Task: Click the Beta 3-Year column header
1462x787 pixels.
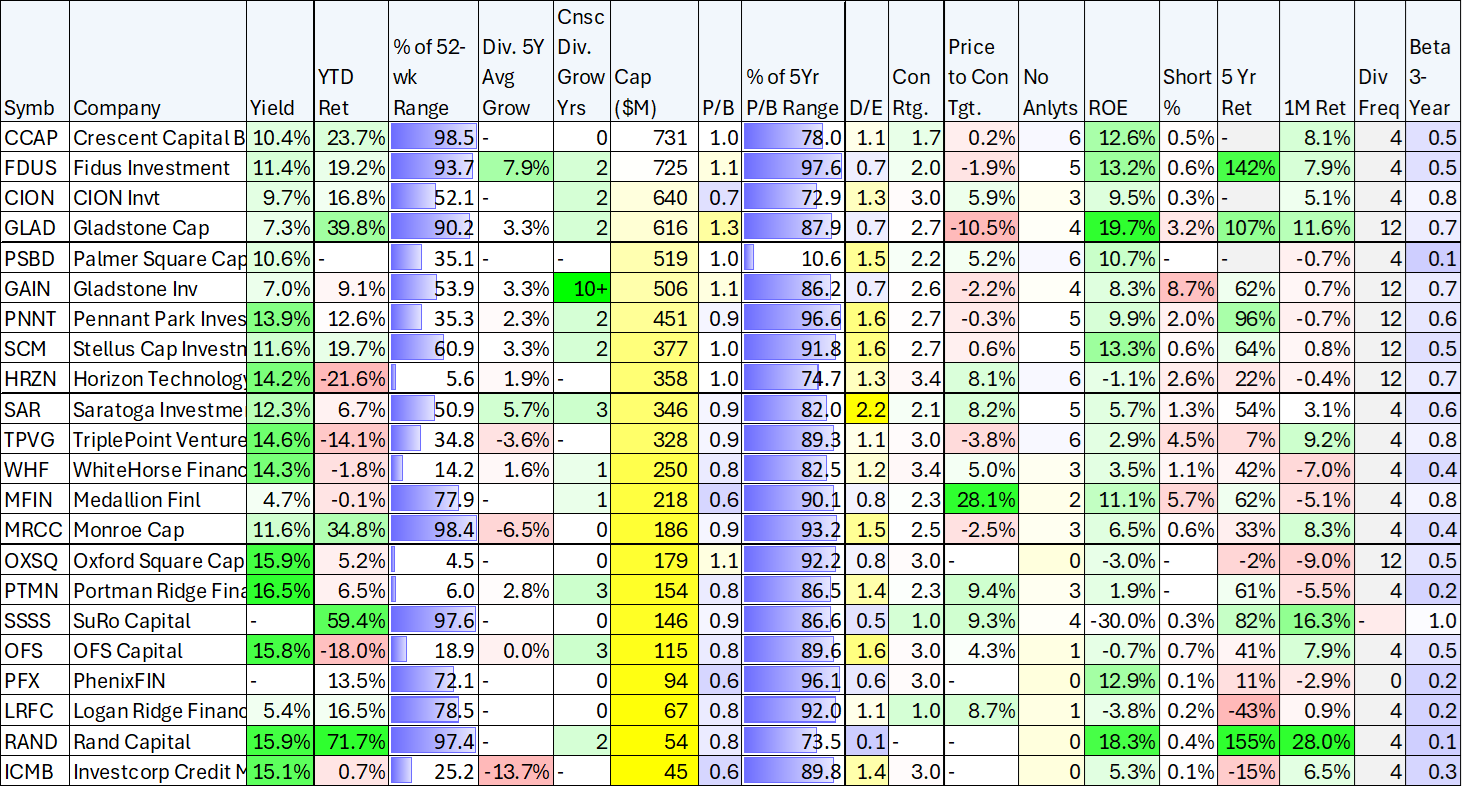Action: tap(1433, 62)
